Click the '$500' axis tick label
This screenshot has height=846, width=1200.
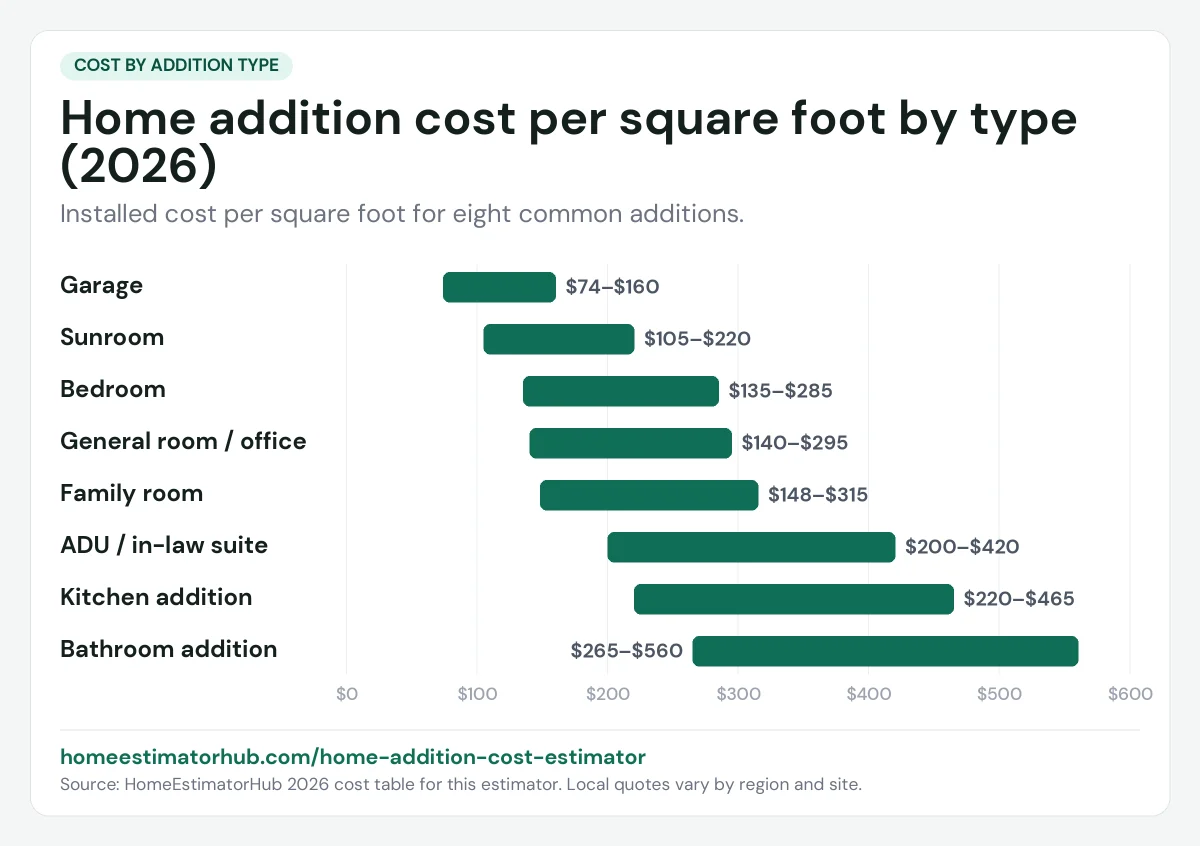999,694
